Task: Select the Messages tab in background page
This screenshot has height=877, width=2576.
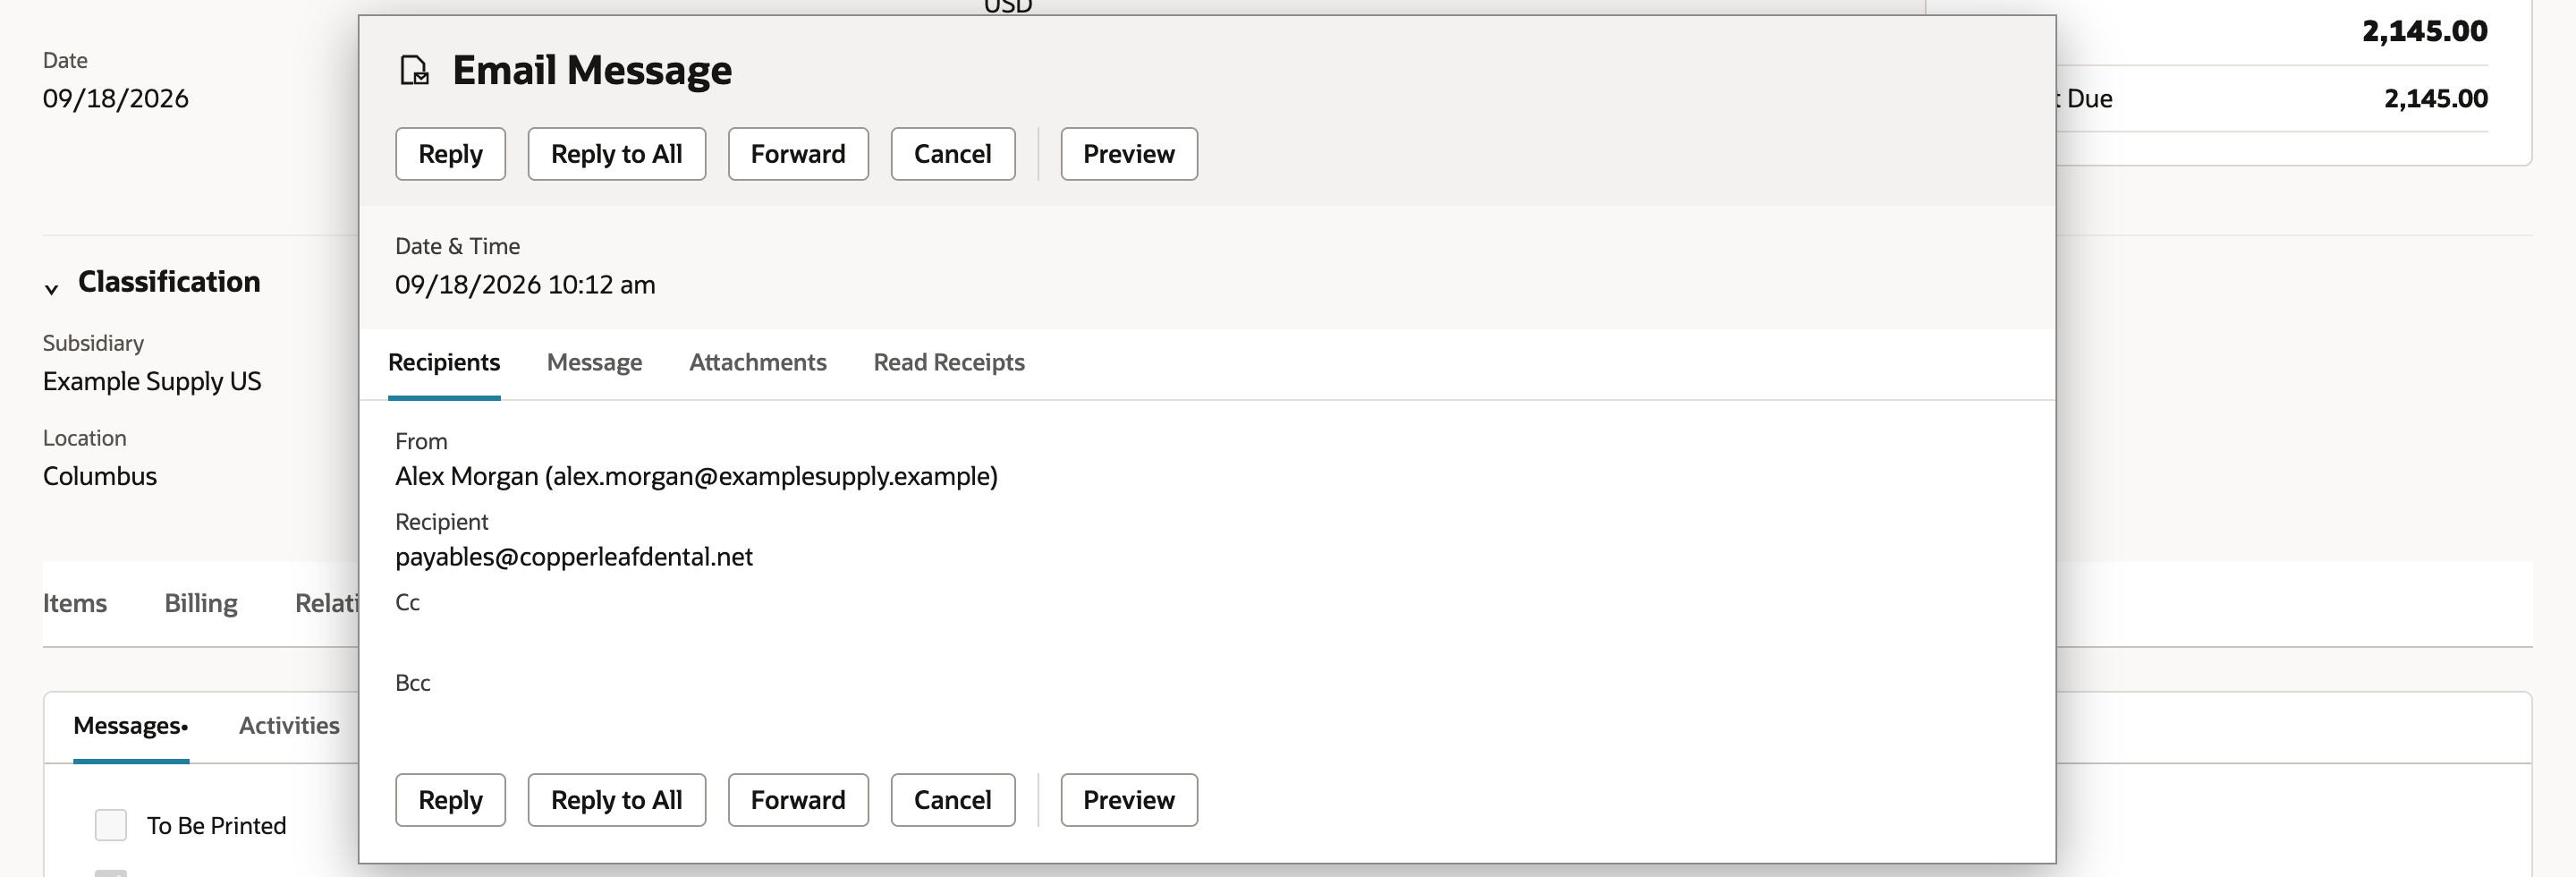Action: [131, 726]
